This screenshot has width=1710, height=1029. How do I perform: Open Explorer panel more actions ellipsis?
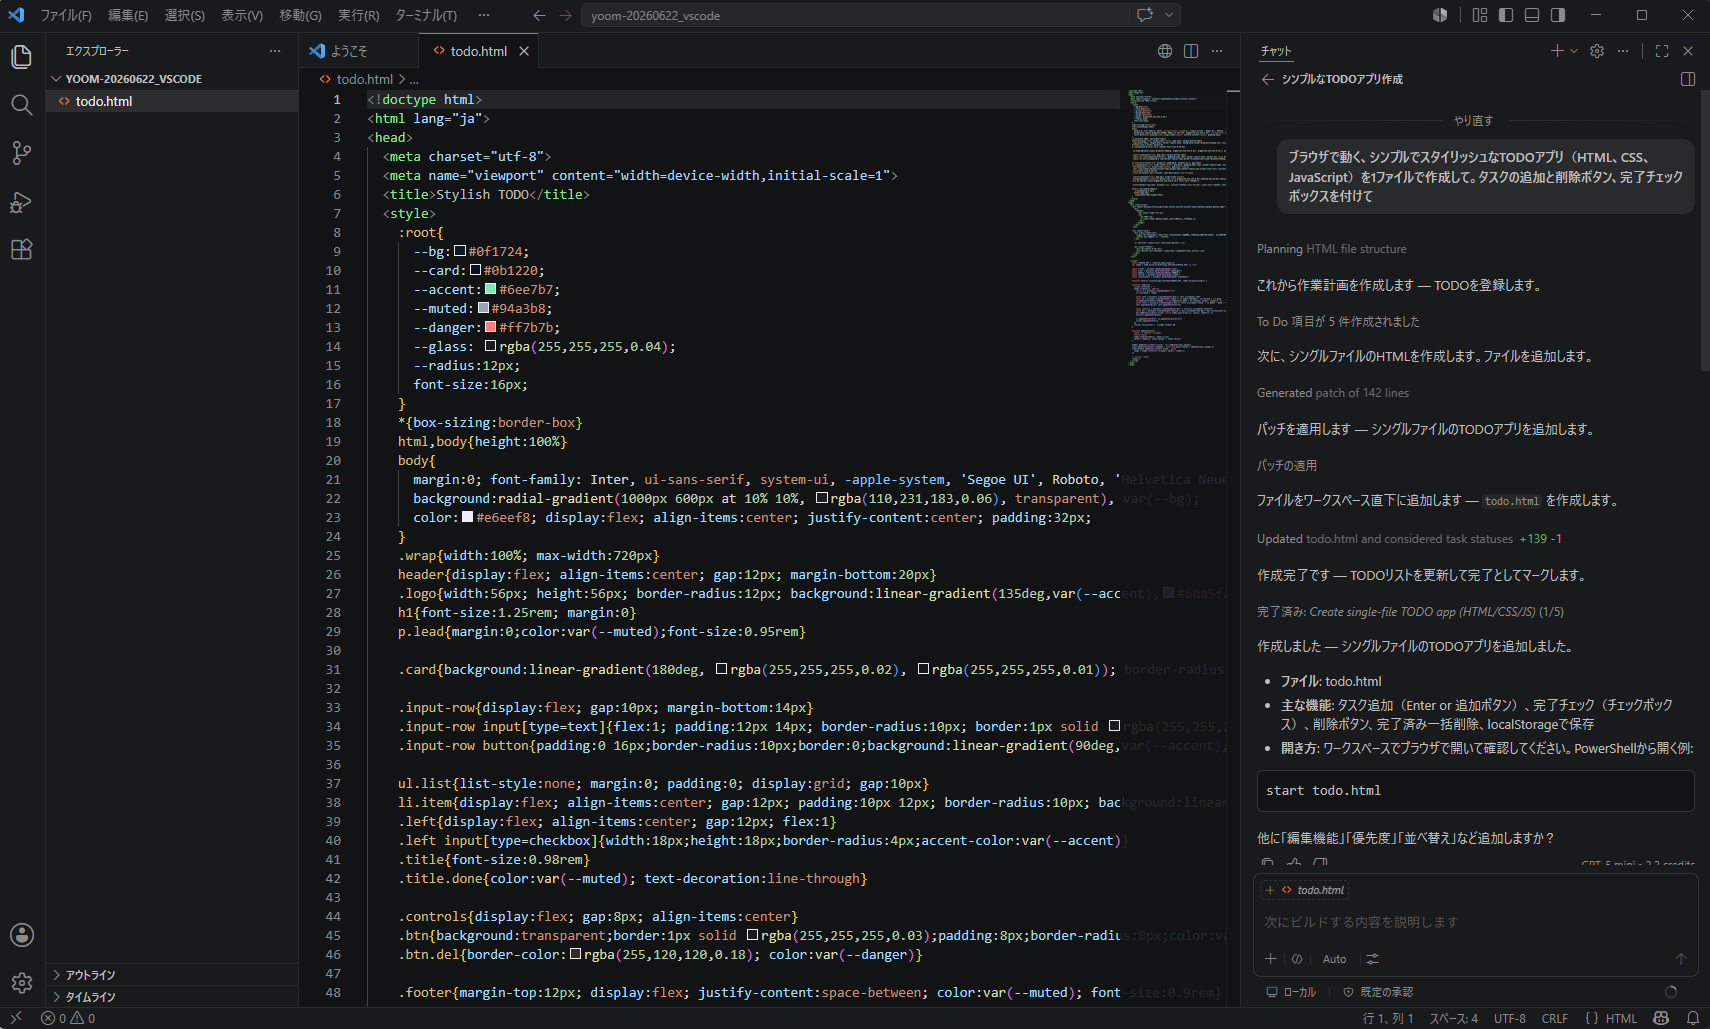pyautogui.click(x=275, y=51)
